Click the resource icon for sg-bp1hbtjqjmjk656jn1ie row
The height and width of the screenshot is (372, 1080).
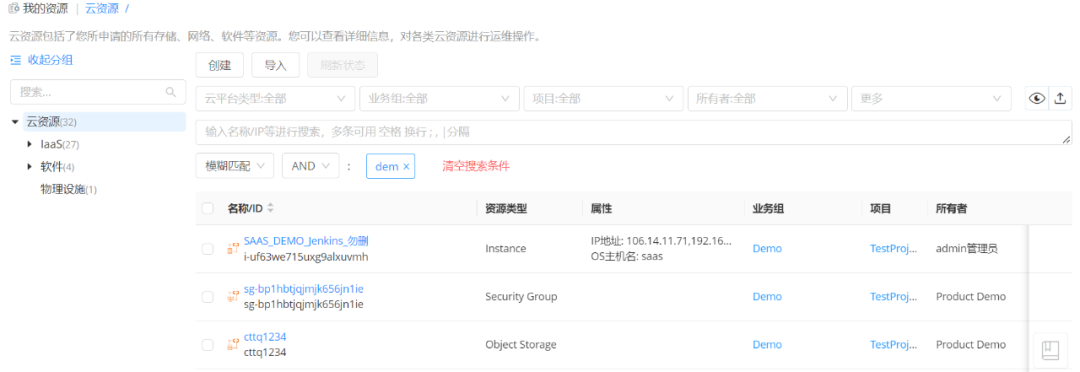[x=233, y=297]
